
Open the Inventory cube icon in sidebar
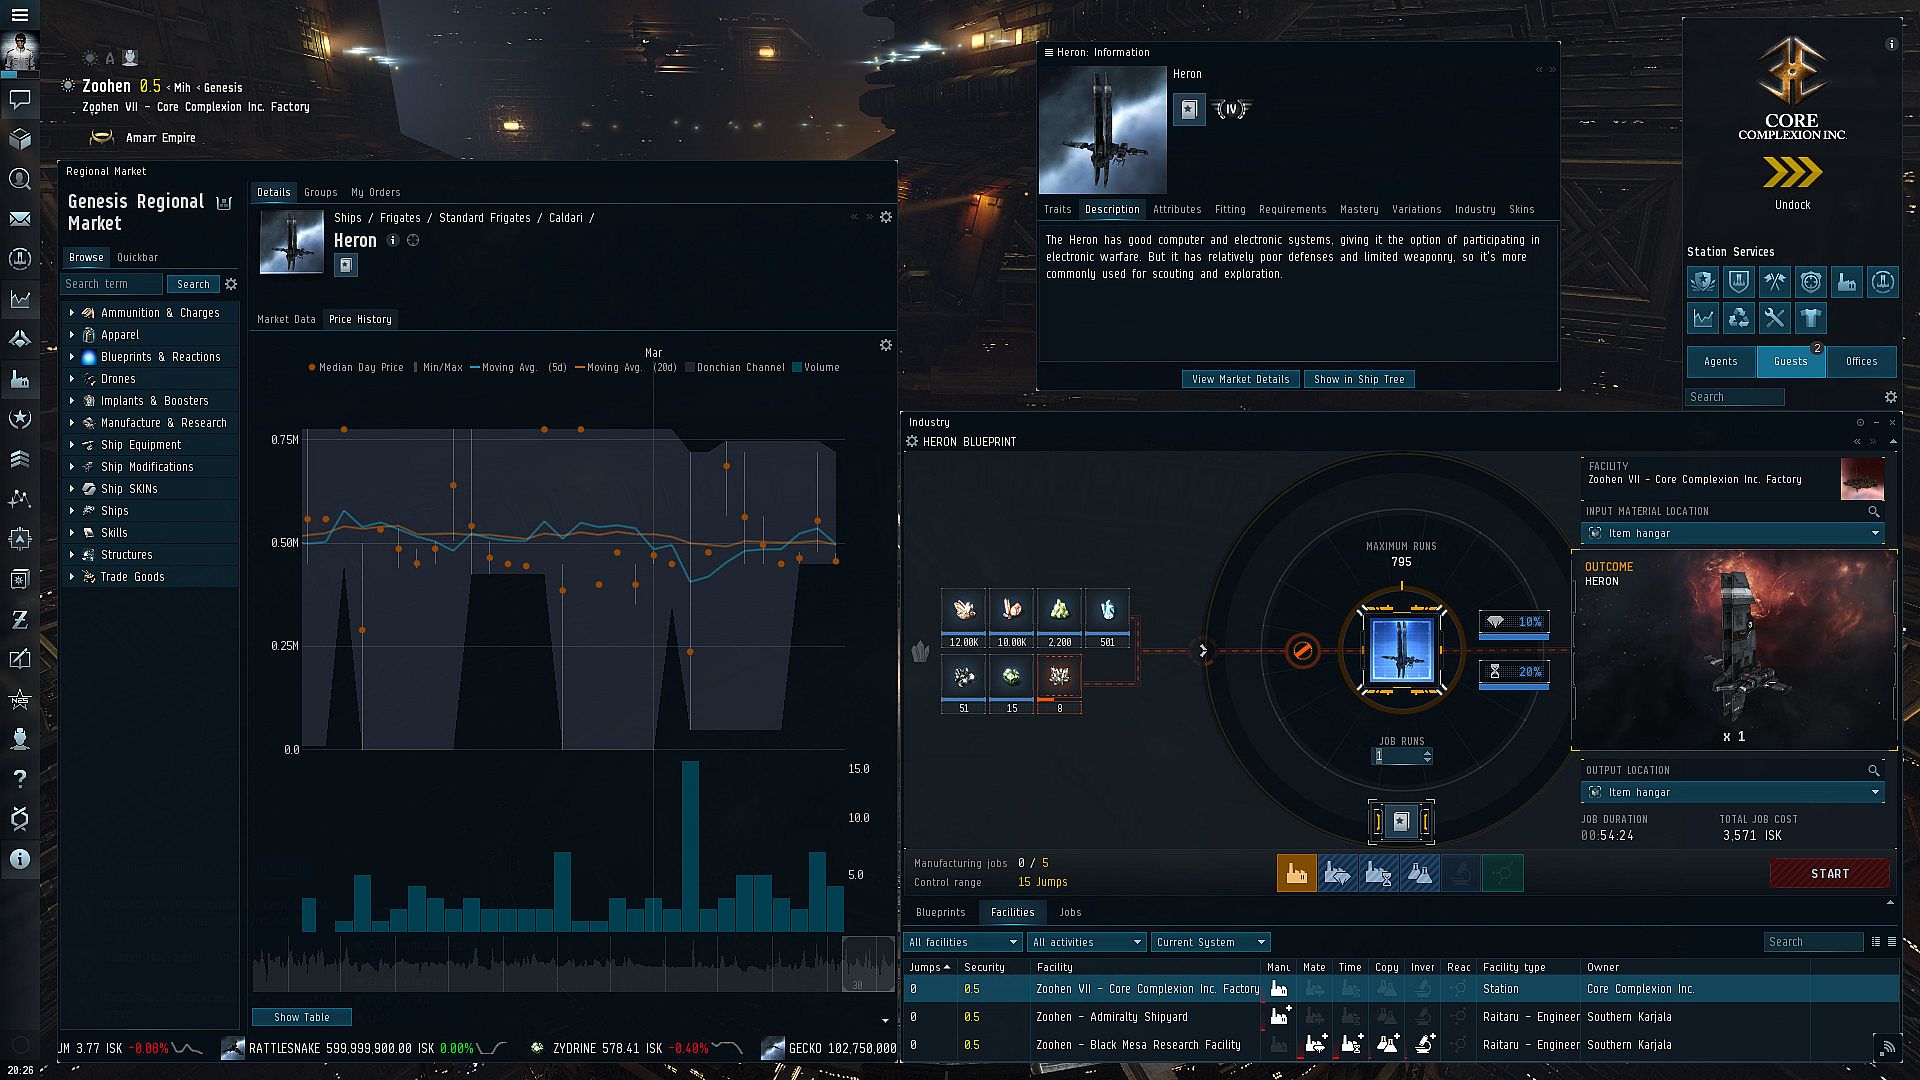(x=20, y=139)
